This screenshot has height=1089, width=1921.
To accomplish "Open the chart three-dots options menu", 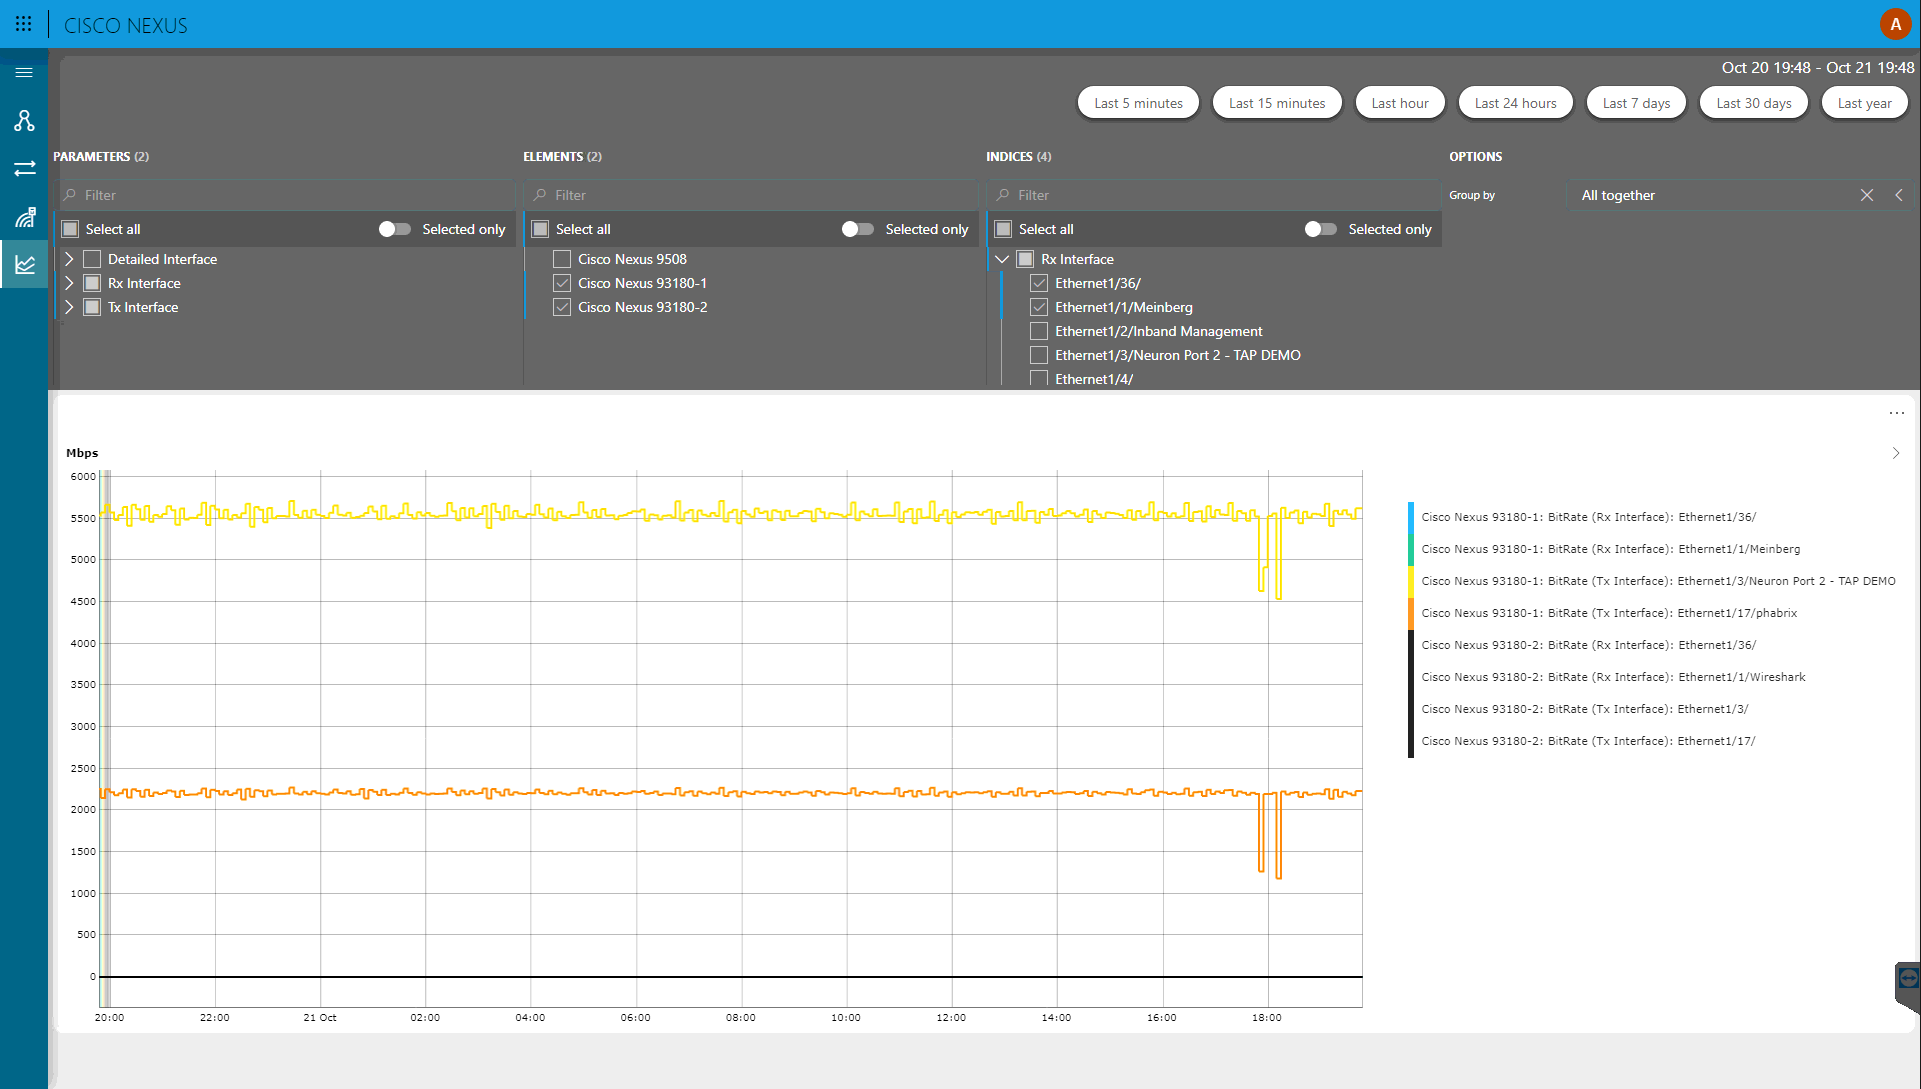I will point(1896,413).
